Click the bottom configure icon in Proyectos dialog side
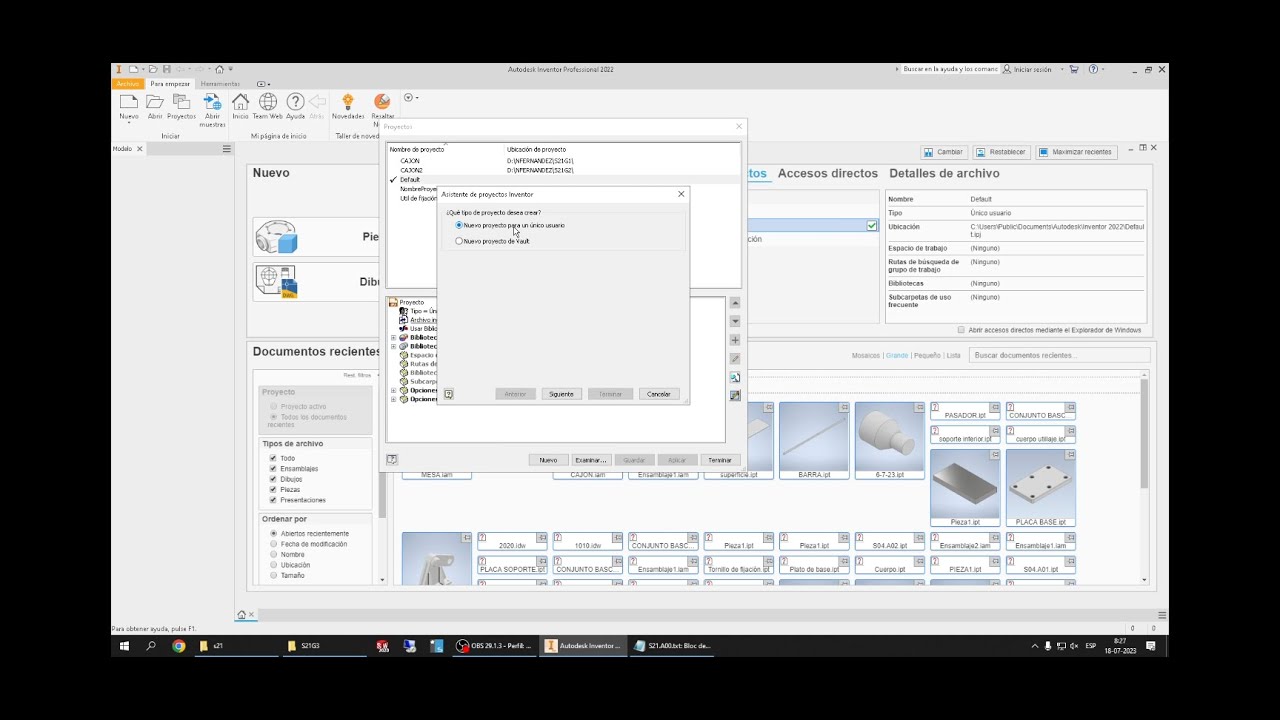The width and height of the screenshot is (1280, 720). [735, 395]
